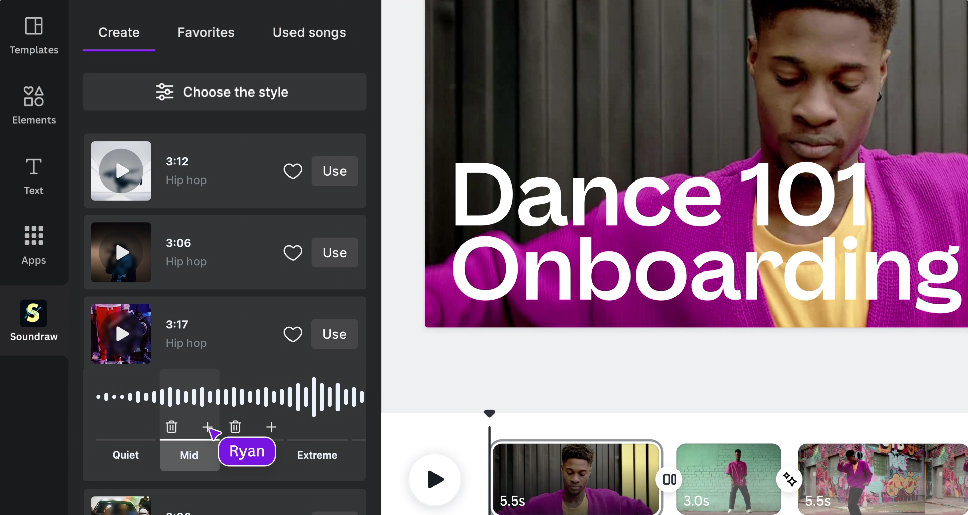The width and height of the screenshot is (968, 515).
Task: Use the 3:17 hip hop song
Action: (x=334, y=334)
